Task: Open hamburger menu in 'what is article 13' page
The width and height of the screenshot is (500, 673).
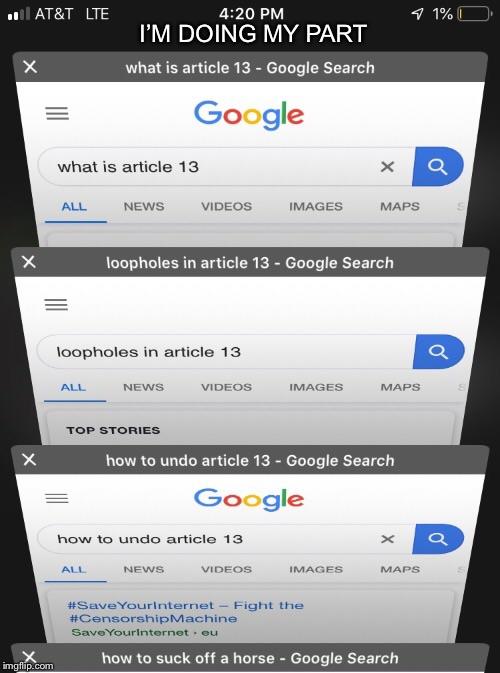Action: tap(57, 114)
